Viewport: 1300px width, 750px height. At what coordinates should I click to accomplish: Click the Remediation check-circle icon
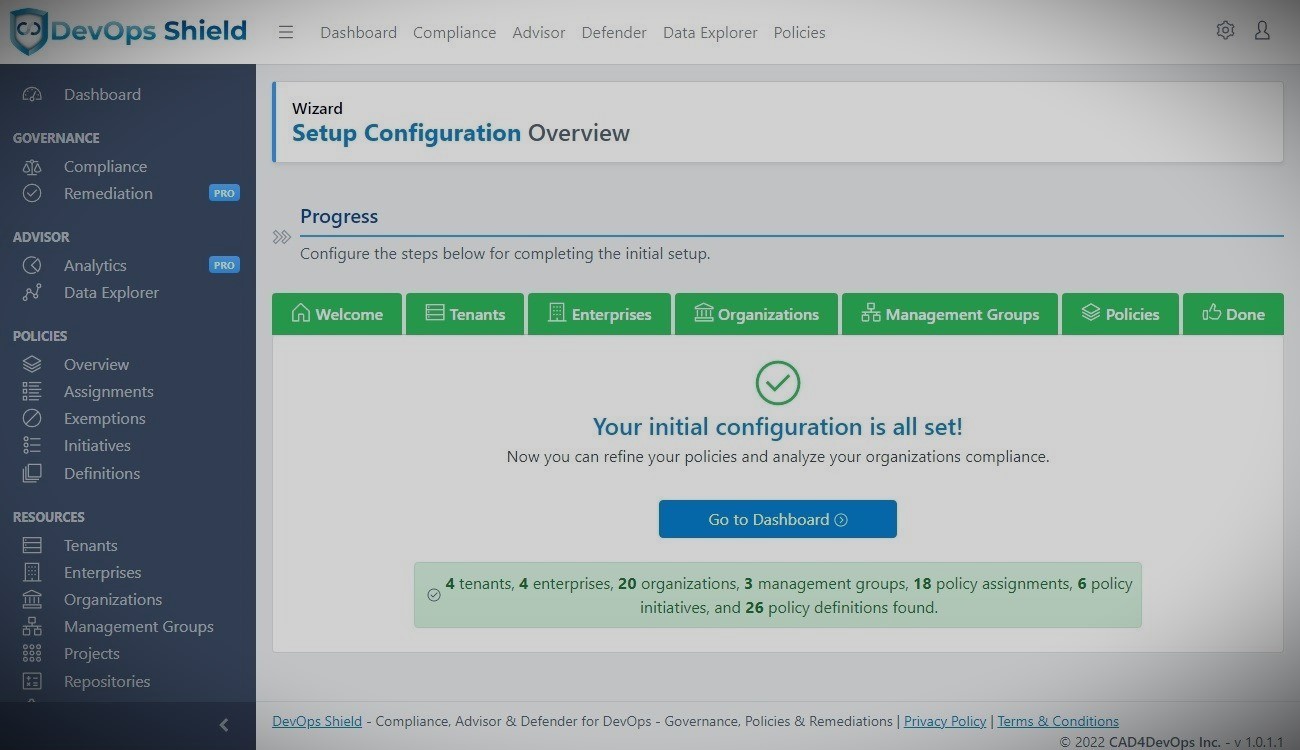[x=32, y=194]
